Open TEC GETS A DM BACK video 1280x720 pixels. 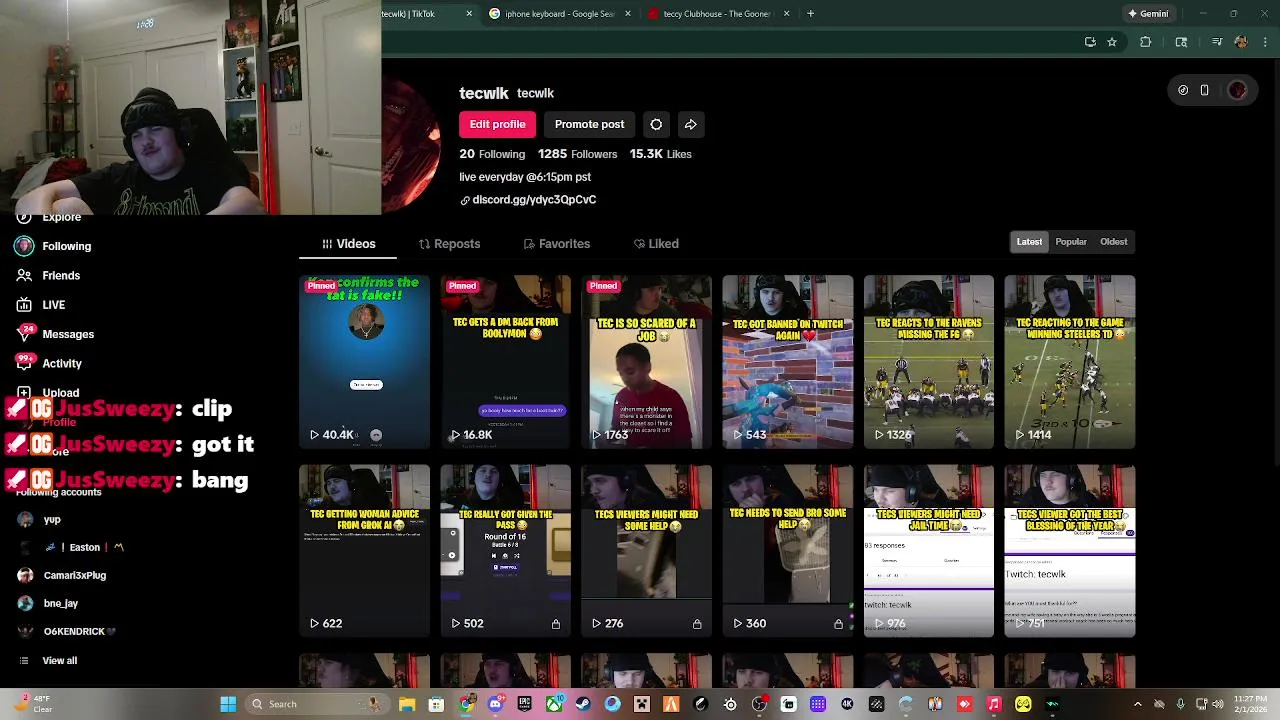pos(505,362)
